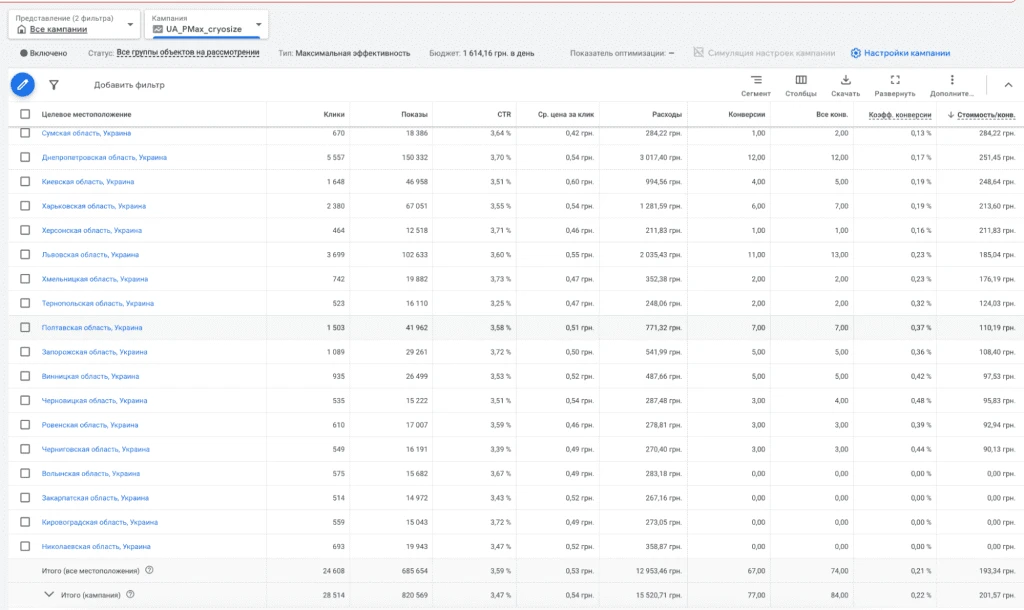Expand the Итого (кампания) row chevron
The height and width of the screenshot is (610, 1024).
(x=49, y=594)
